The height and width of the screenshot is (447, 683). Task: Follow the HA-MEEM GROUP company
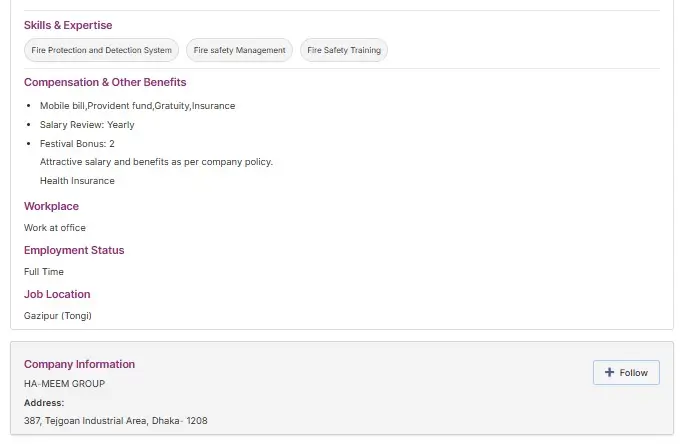click(626, 372)
